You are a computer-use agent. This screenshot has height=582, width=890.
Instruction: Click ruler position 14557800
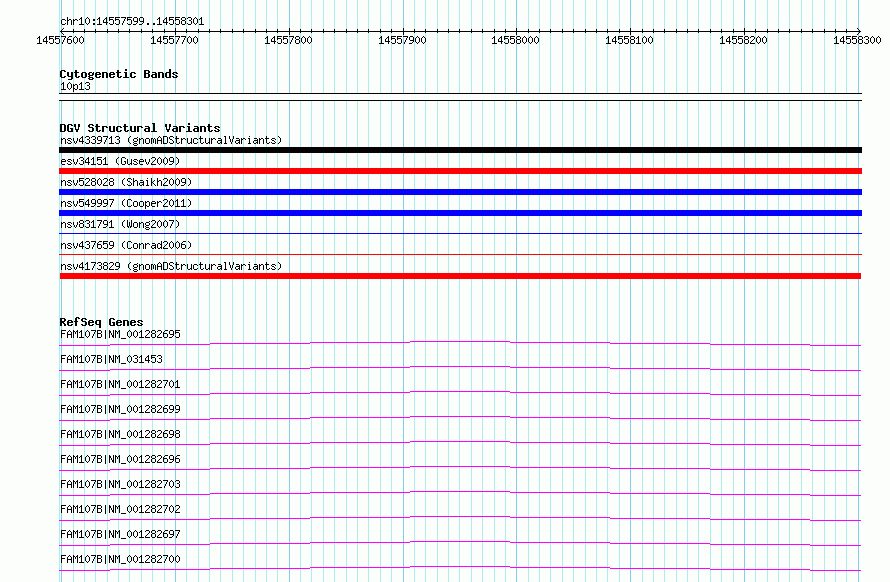tap(288, 40)
